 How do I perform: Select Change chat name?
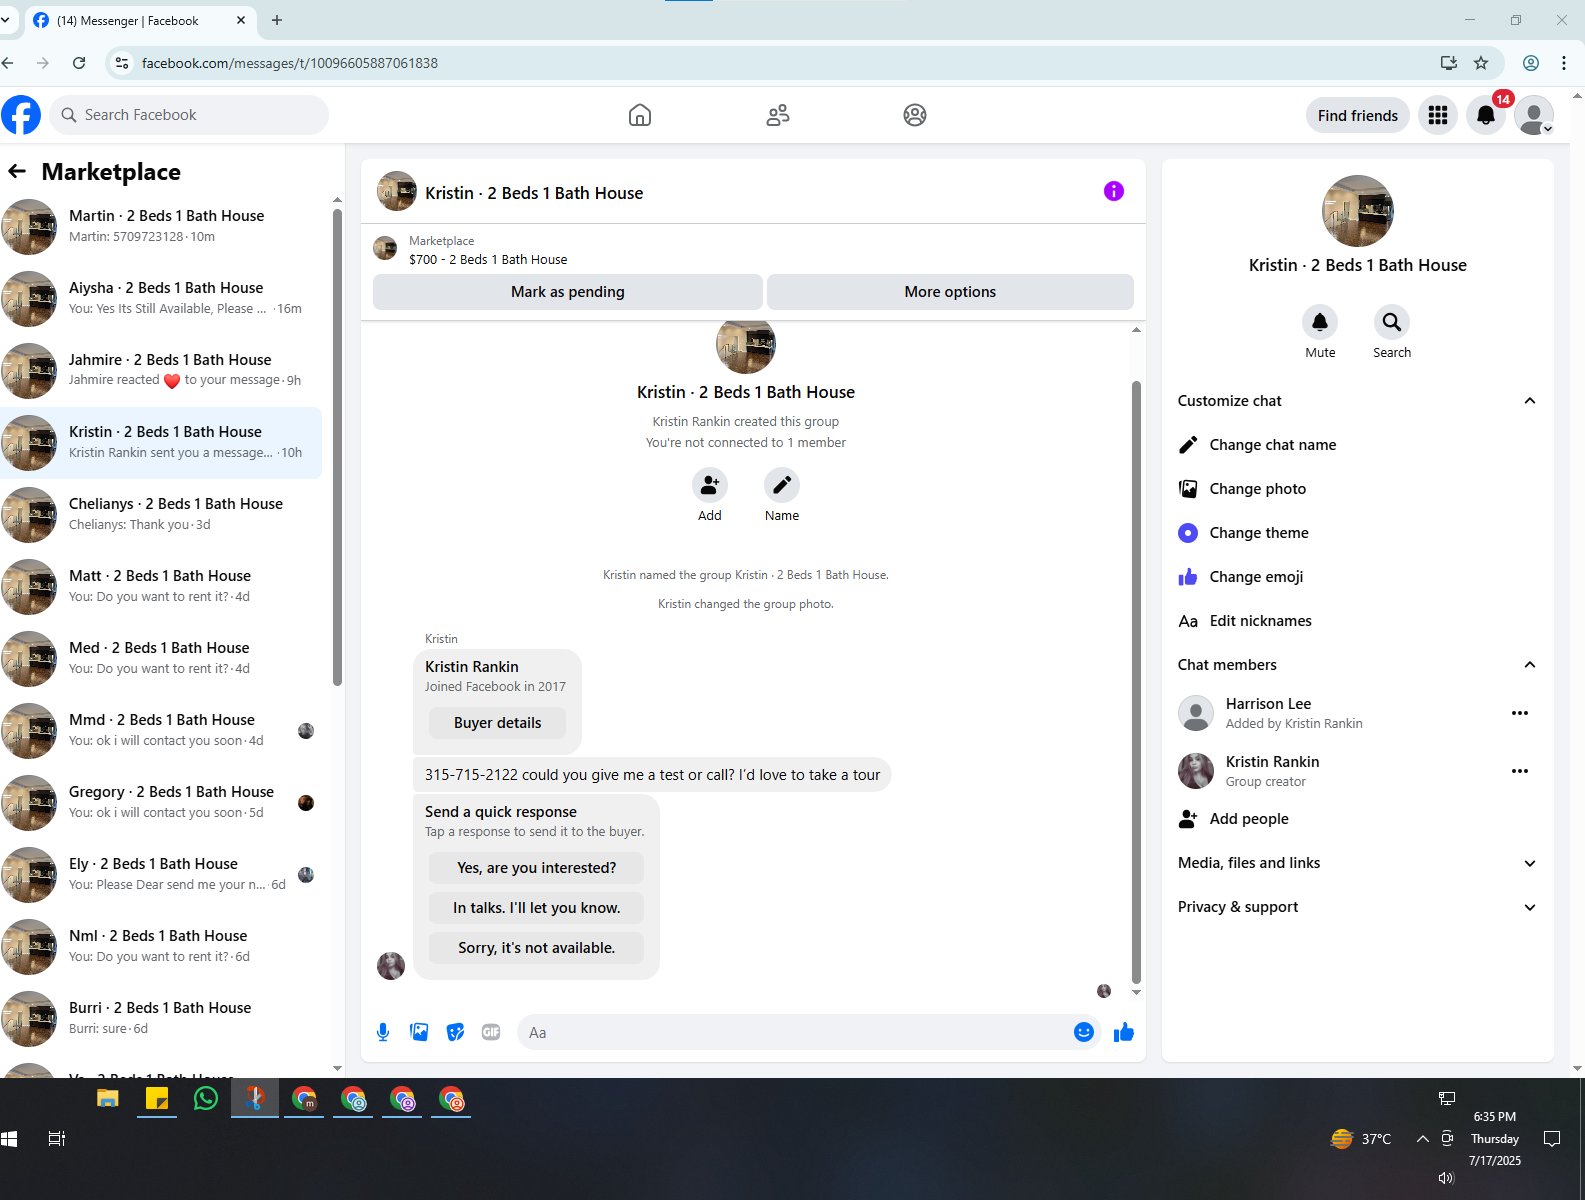(x=1358, y=445)
